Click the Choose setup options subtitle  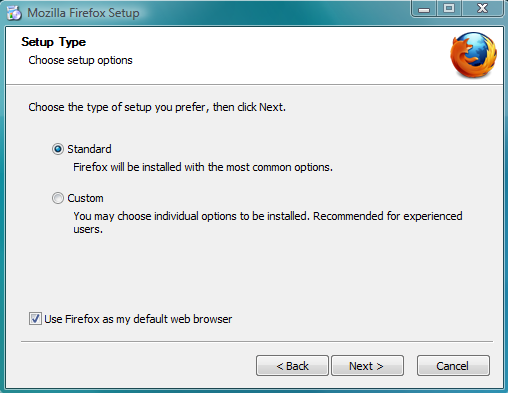coord(80,60)
